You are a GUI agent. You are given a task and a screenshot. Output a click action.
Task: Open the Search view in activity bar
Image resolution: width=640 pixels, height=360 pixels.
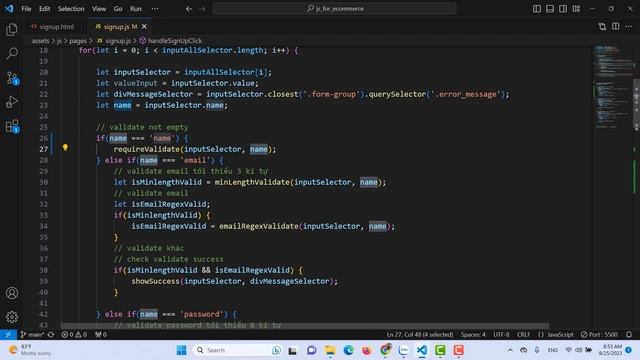point(12,53)
